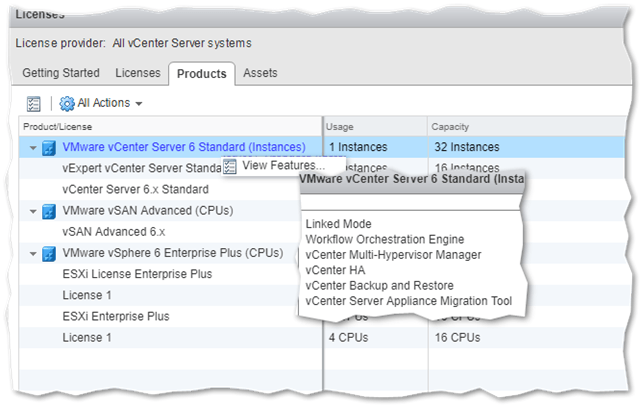Collapse the VMware vCenter Server 6 Standard row
This screenshot has height=407, width=642.
tap(33, 148)
